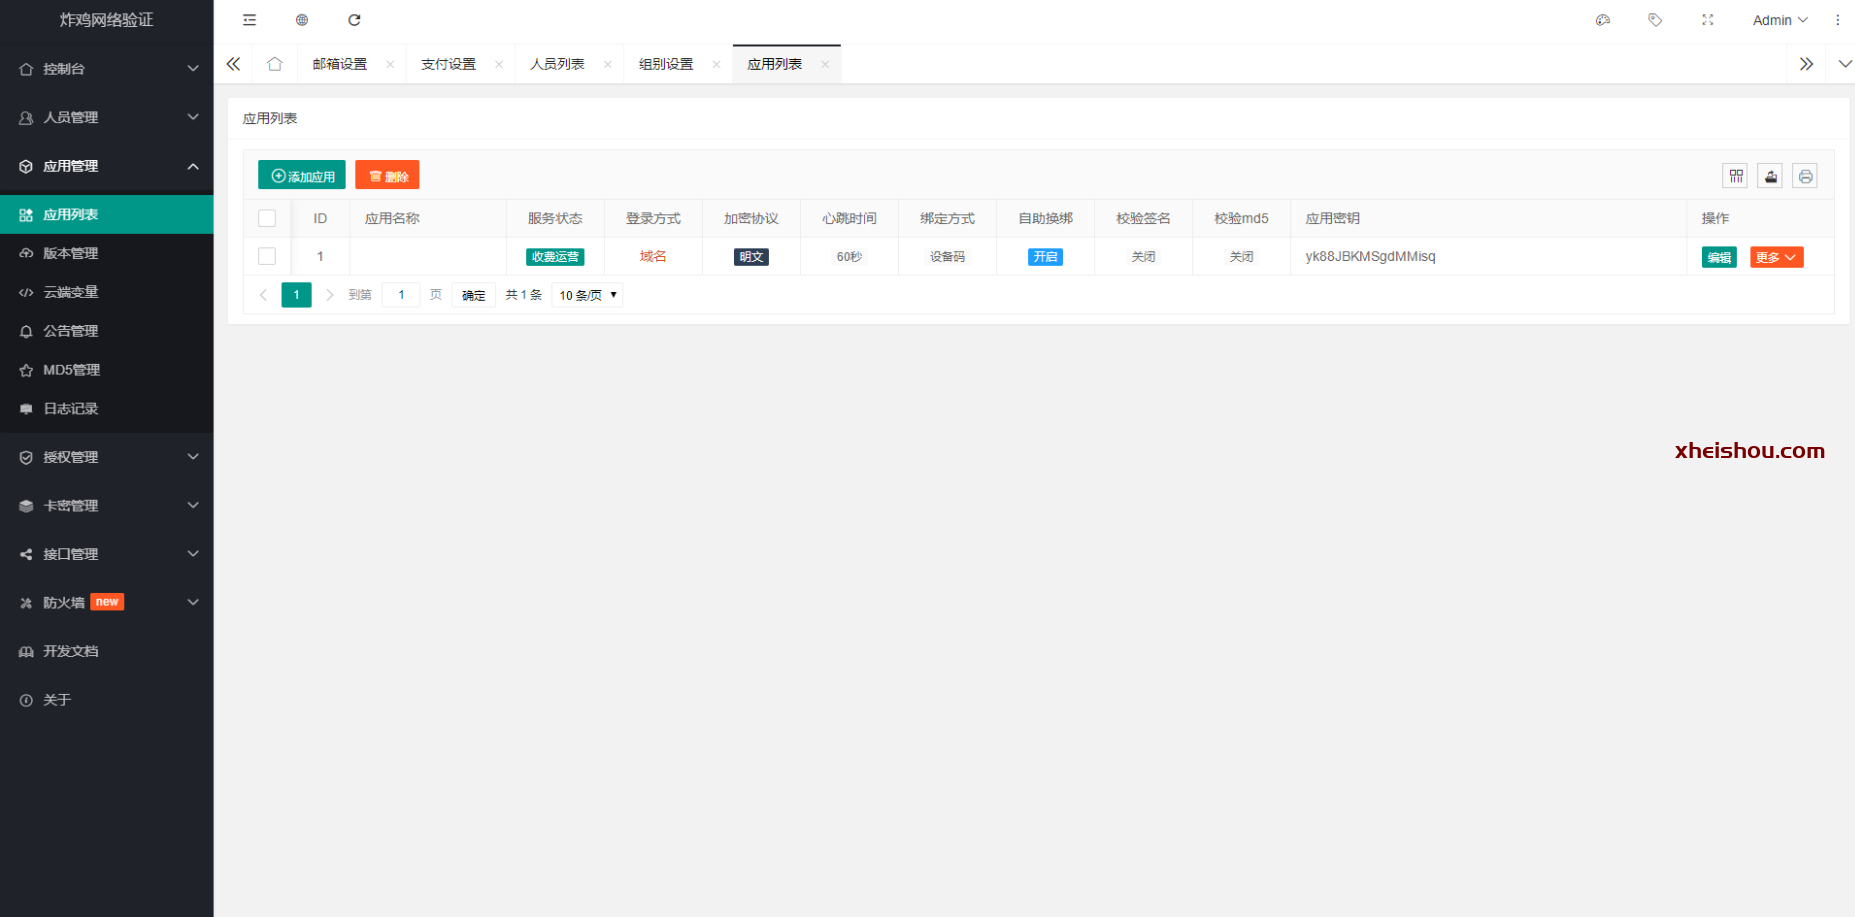1855x917 pixels.
Task: Expand the 防火墙 sidebar menu
Action: pyautogui.click(x=107, y=602)
